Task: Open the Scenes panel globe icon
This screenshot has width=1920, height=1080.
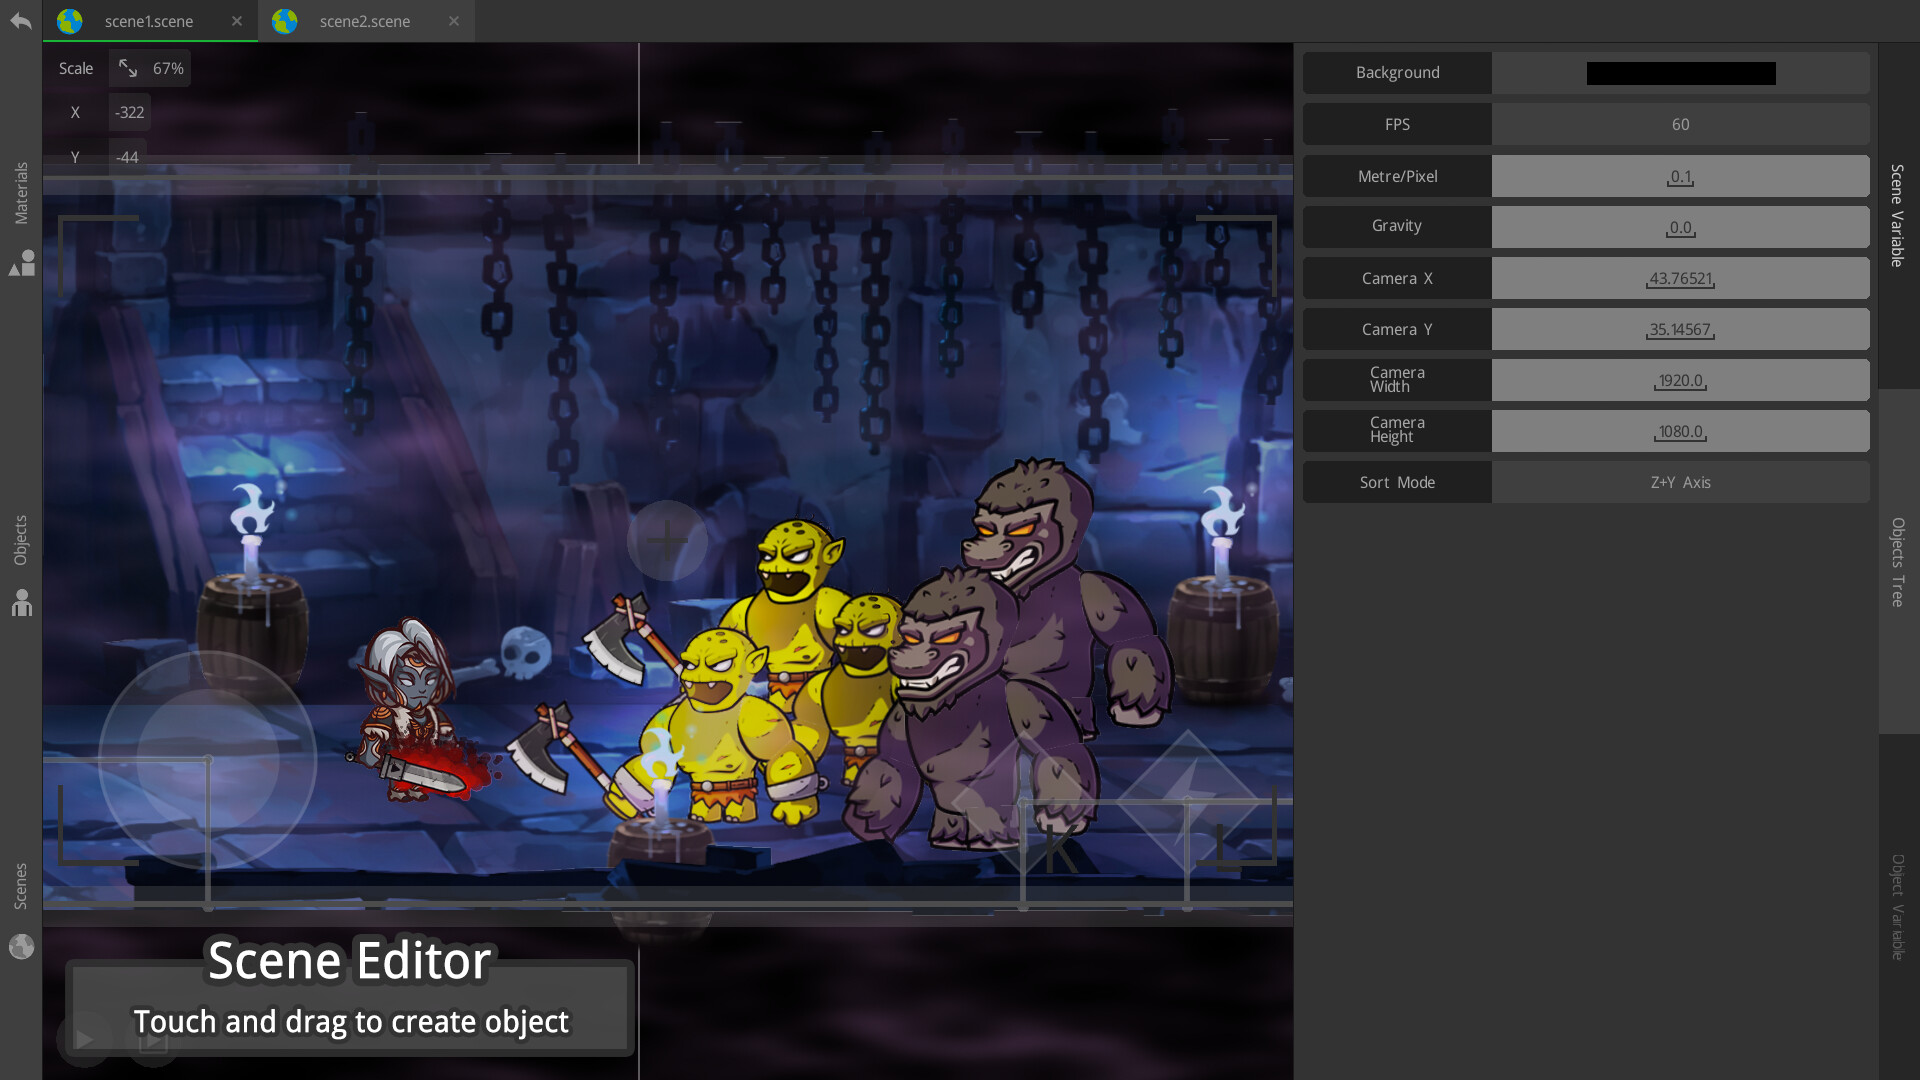Action: [22, 946]
